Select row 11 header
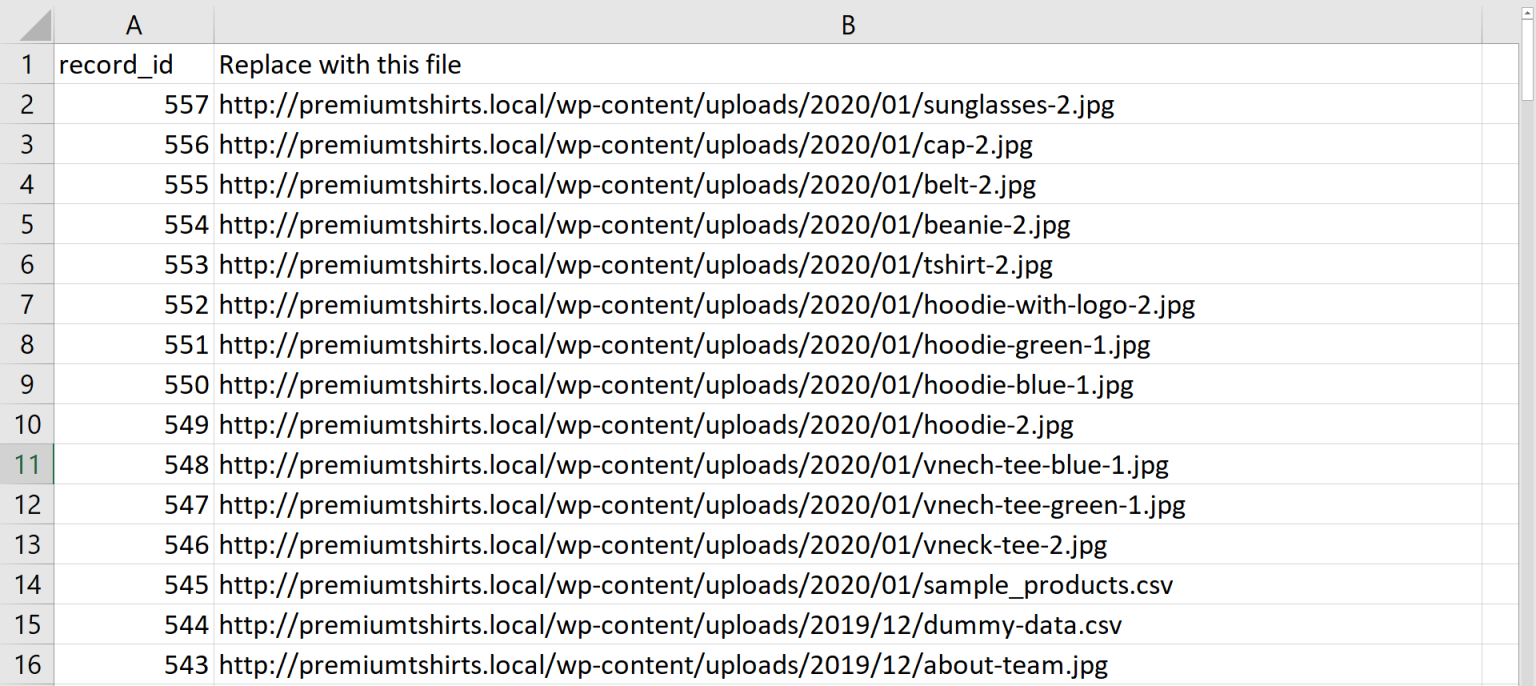Image resolution: width=1536 pixels, height=686 pixels. [x=26, y=464]
